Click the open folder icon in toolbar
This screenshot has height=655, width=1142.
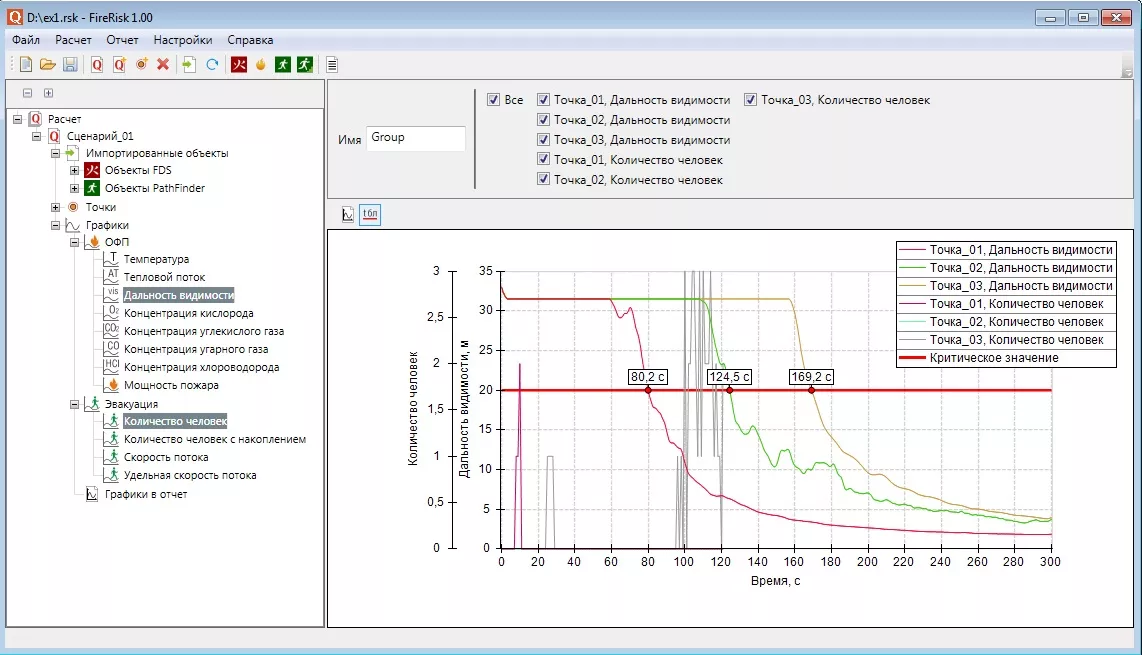pyautogui.click(x=48, y=64)
